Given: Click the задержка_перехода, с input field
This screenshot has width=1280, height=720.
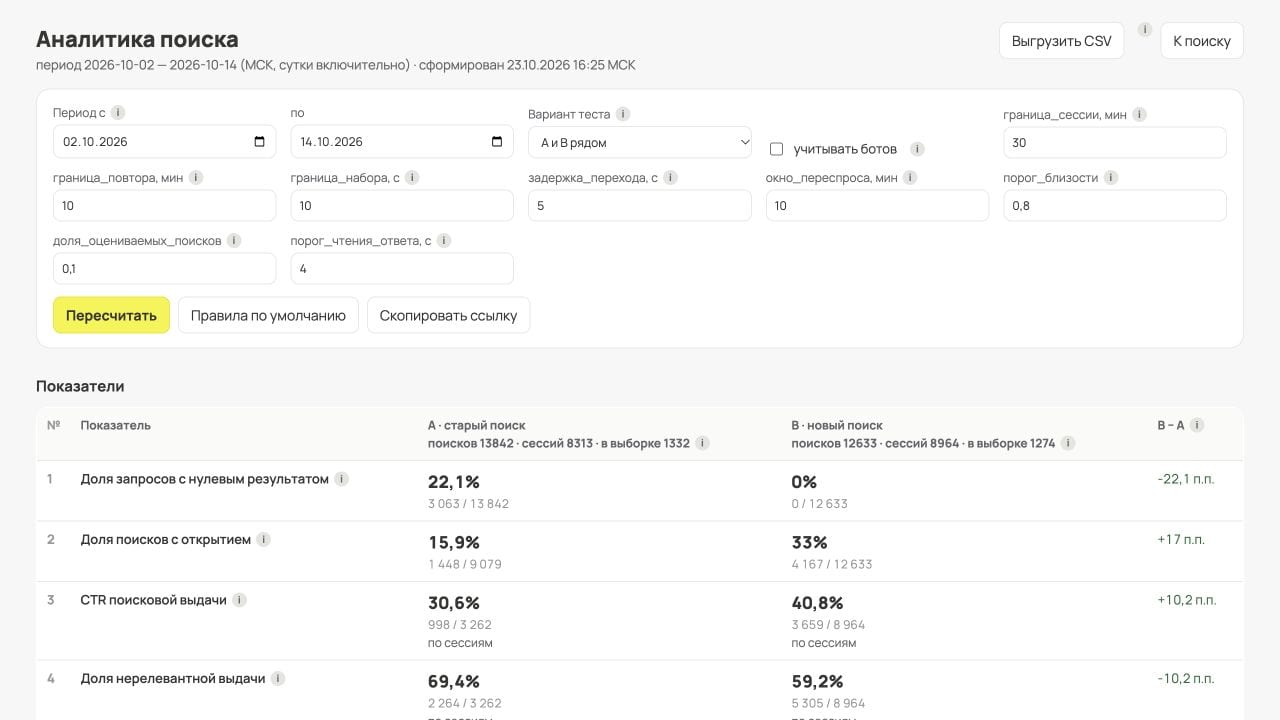Looking at the screenshot, I should click(640, 205).
